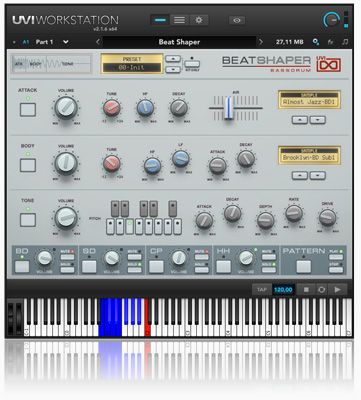Viewport: 361px width, 400px height.
Task: Click the ATK BODY TONE waveform display
Action: 51,63
